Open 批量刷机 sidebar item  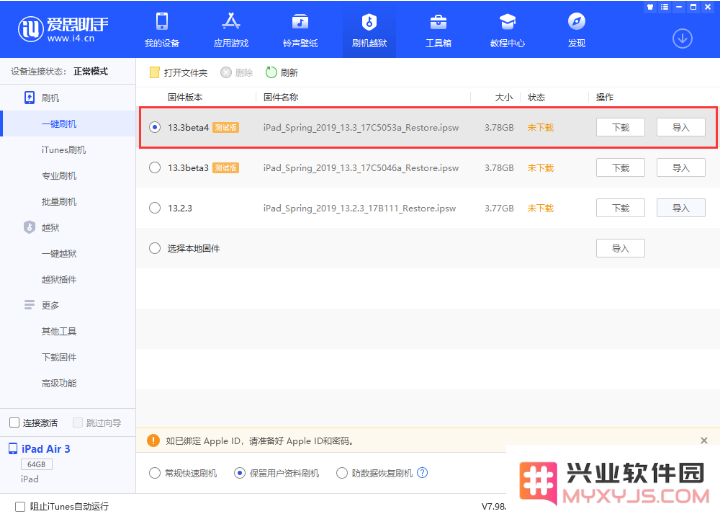point(59,201)
